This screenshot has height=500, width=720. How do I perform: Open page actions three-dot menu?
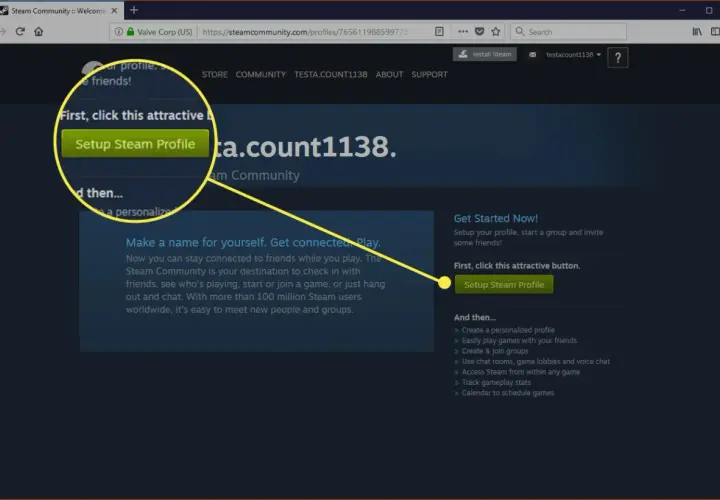point(463,31)
